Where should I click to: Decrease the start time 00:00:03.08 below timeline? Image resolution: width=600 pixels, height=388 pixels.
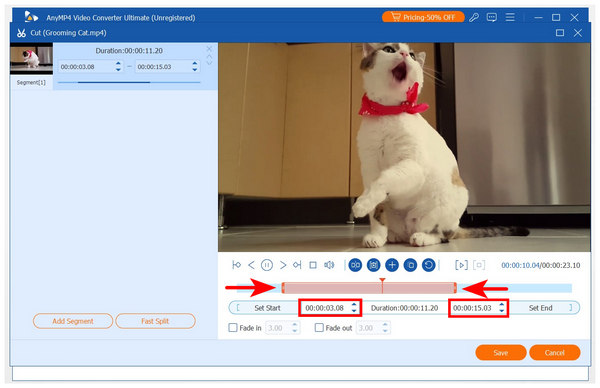coord(354,310)
